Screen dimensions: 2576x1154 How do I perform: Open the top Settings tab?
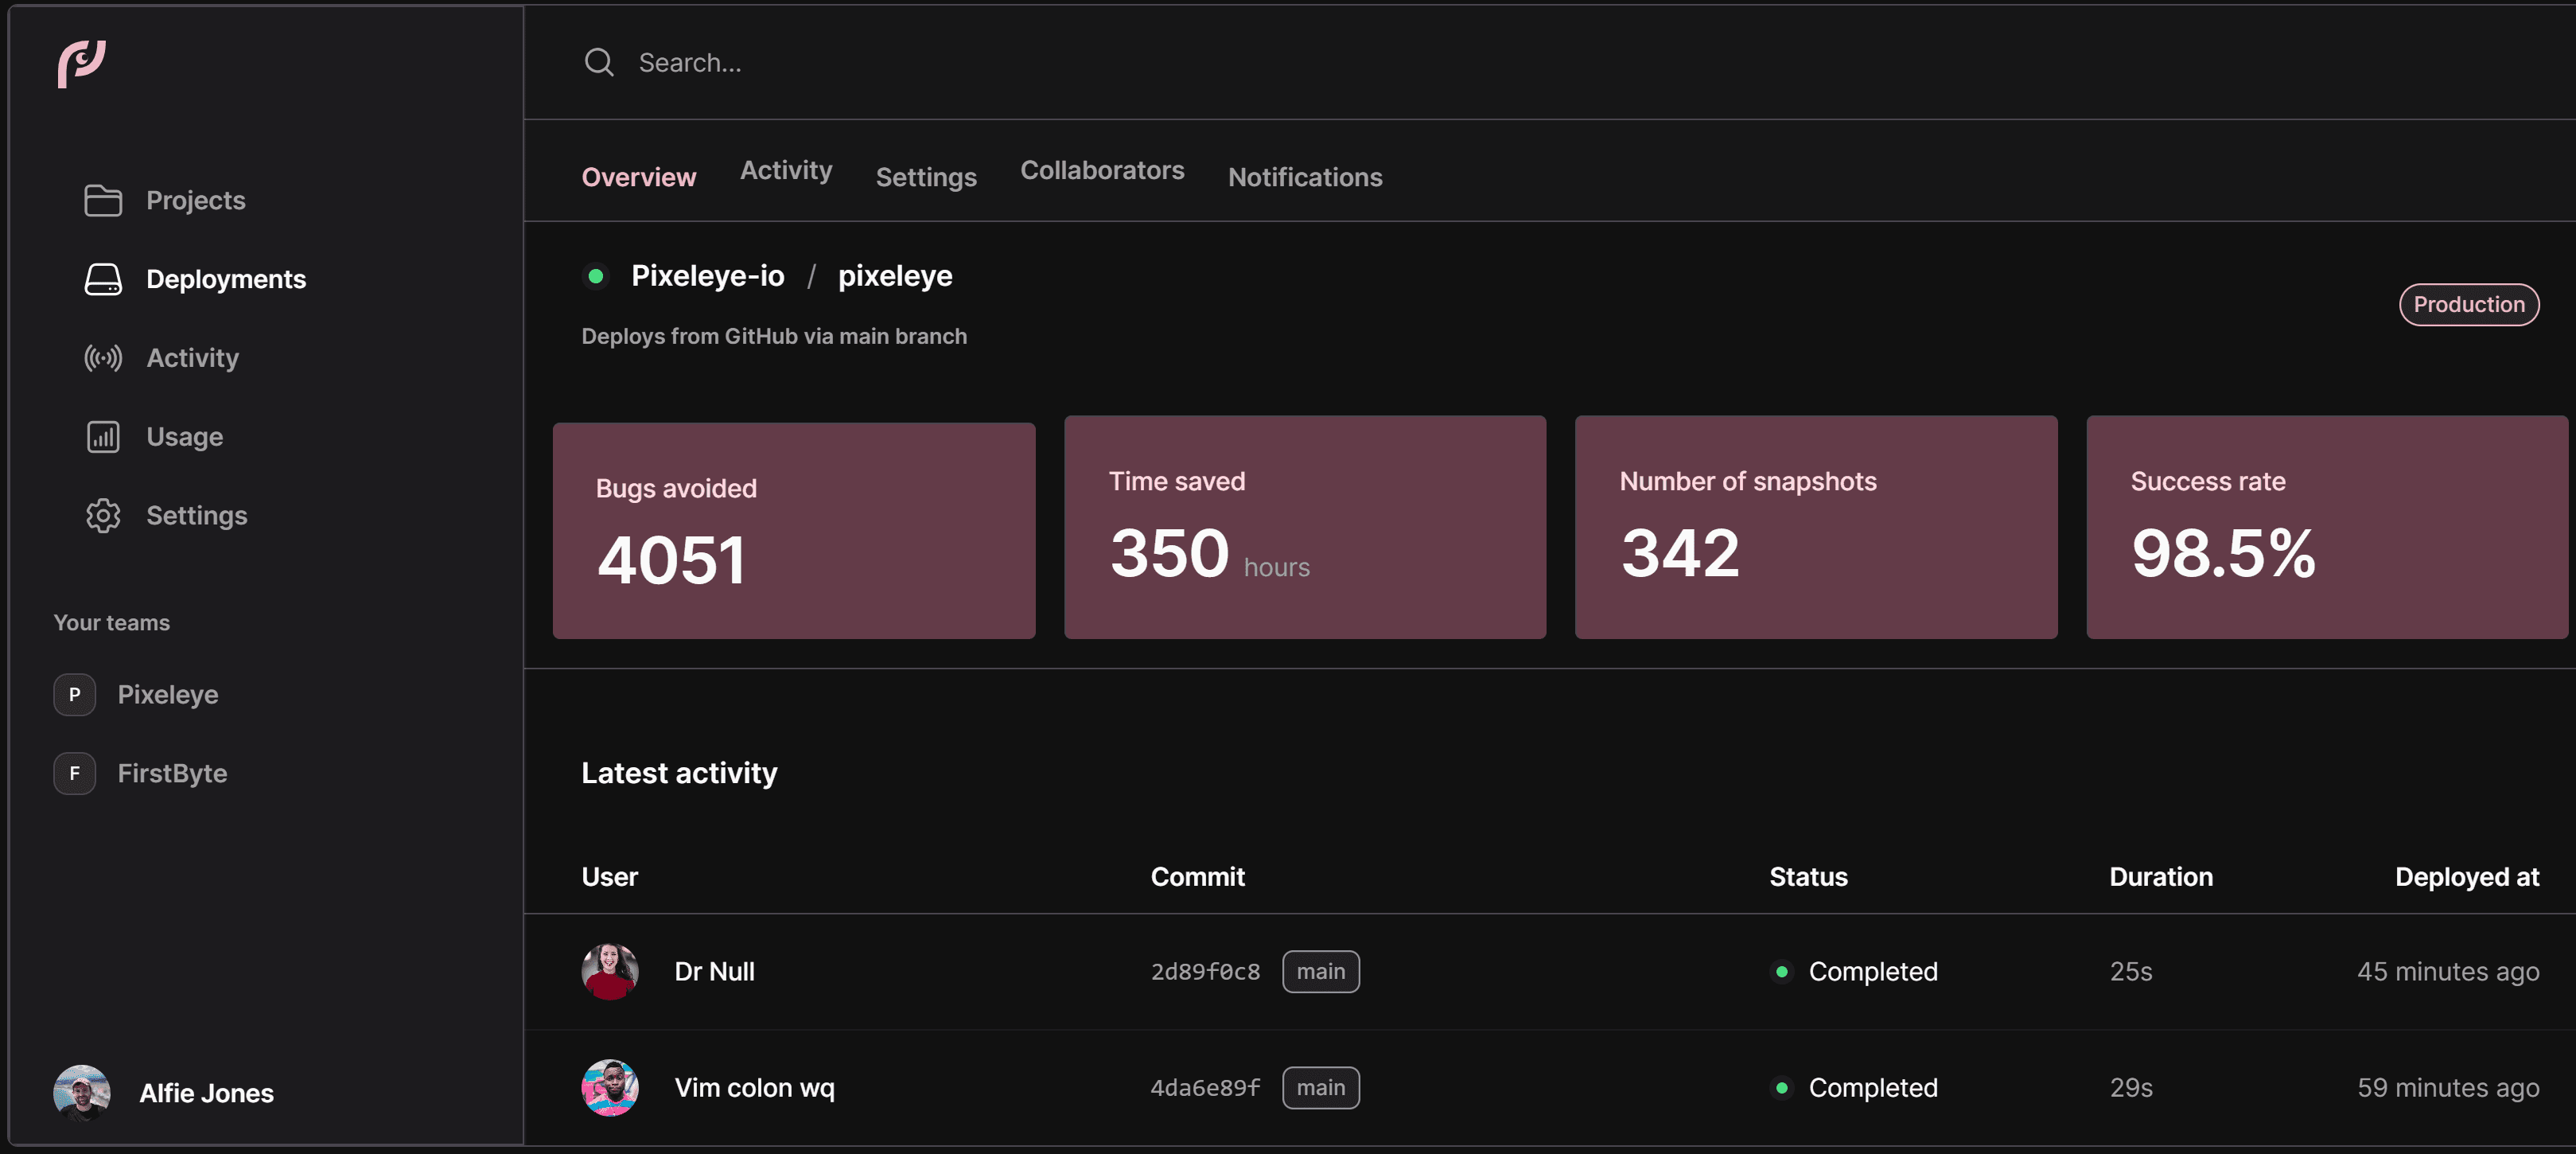click(x=925, y=177)
